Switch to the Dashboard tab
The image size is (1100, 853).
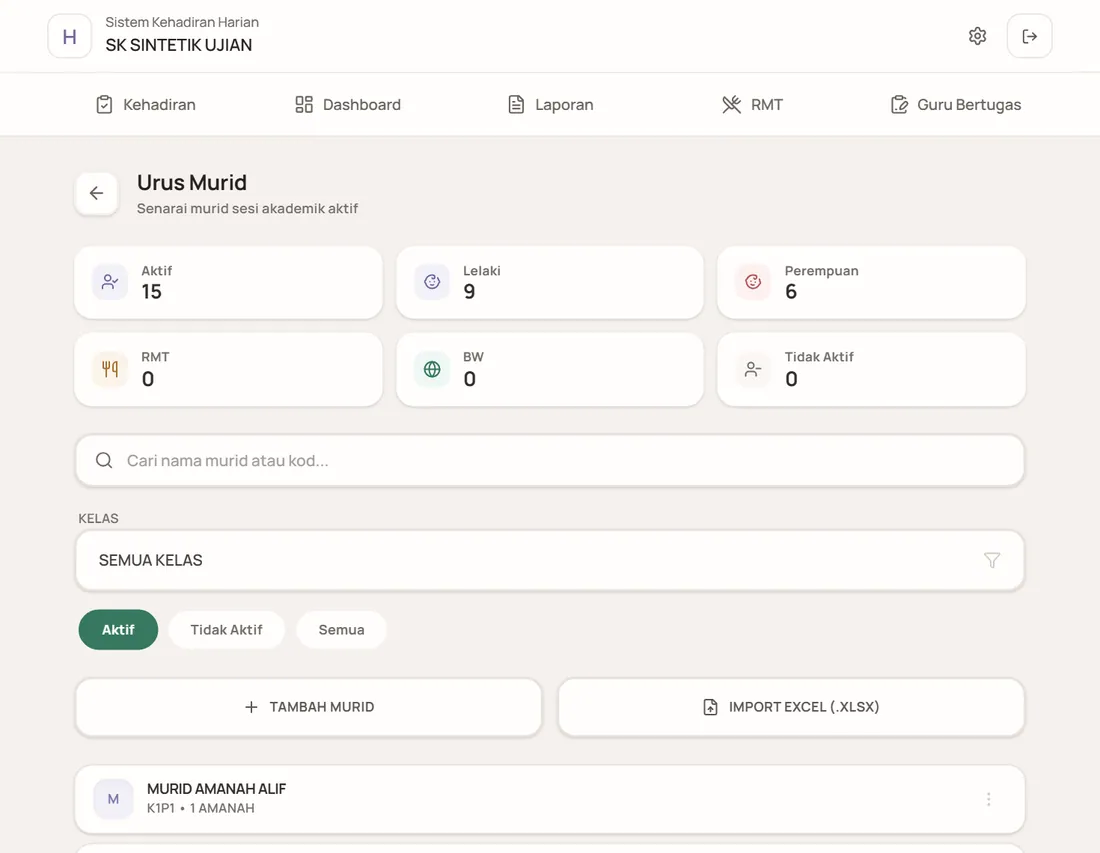pos(348,105)
